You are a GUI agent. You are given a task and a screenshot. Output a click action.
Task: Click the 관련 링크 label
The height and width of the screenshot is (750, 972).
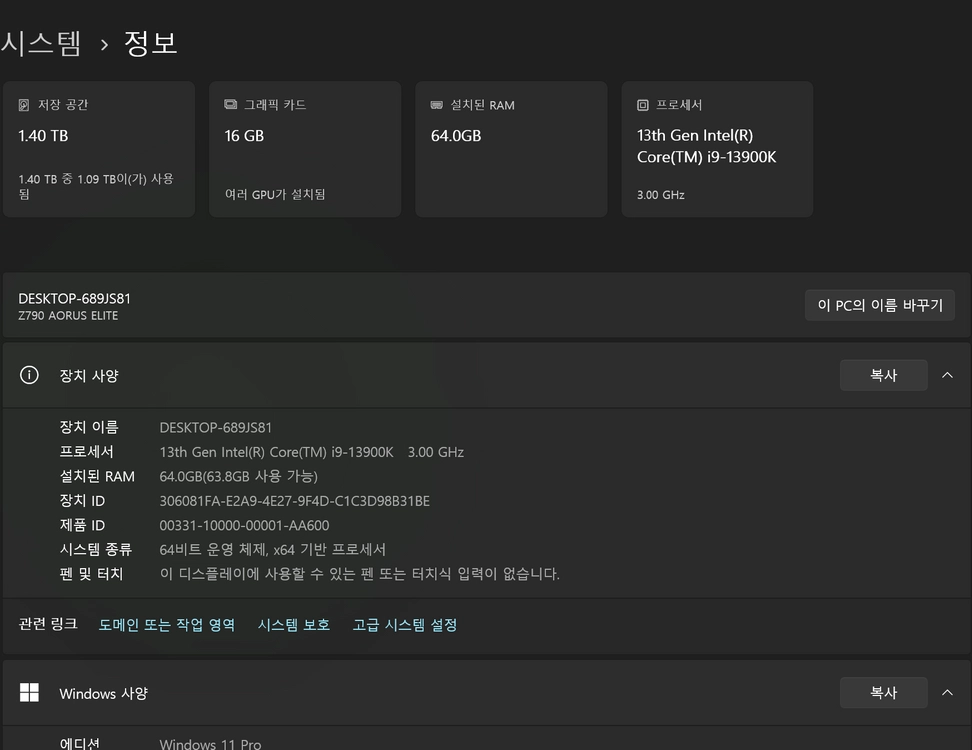click(48, 624)
